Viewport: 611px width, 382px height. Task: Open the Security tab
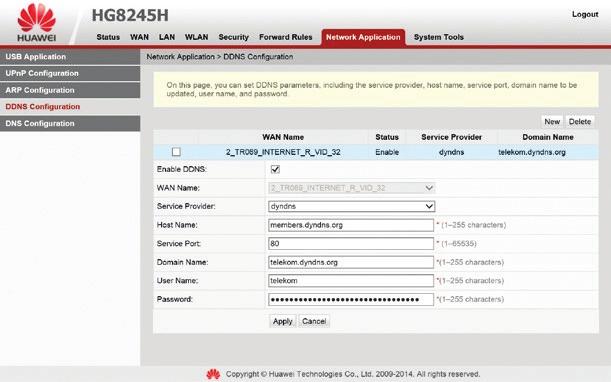pos(233,37)
